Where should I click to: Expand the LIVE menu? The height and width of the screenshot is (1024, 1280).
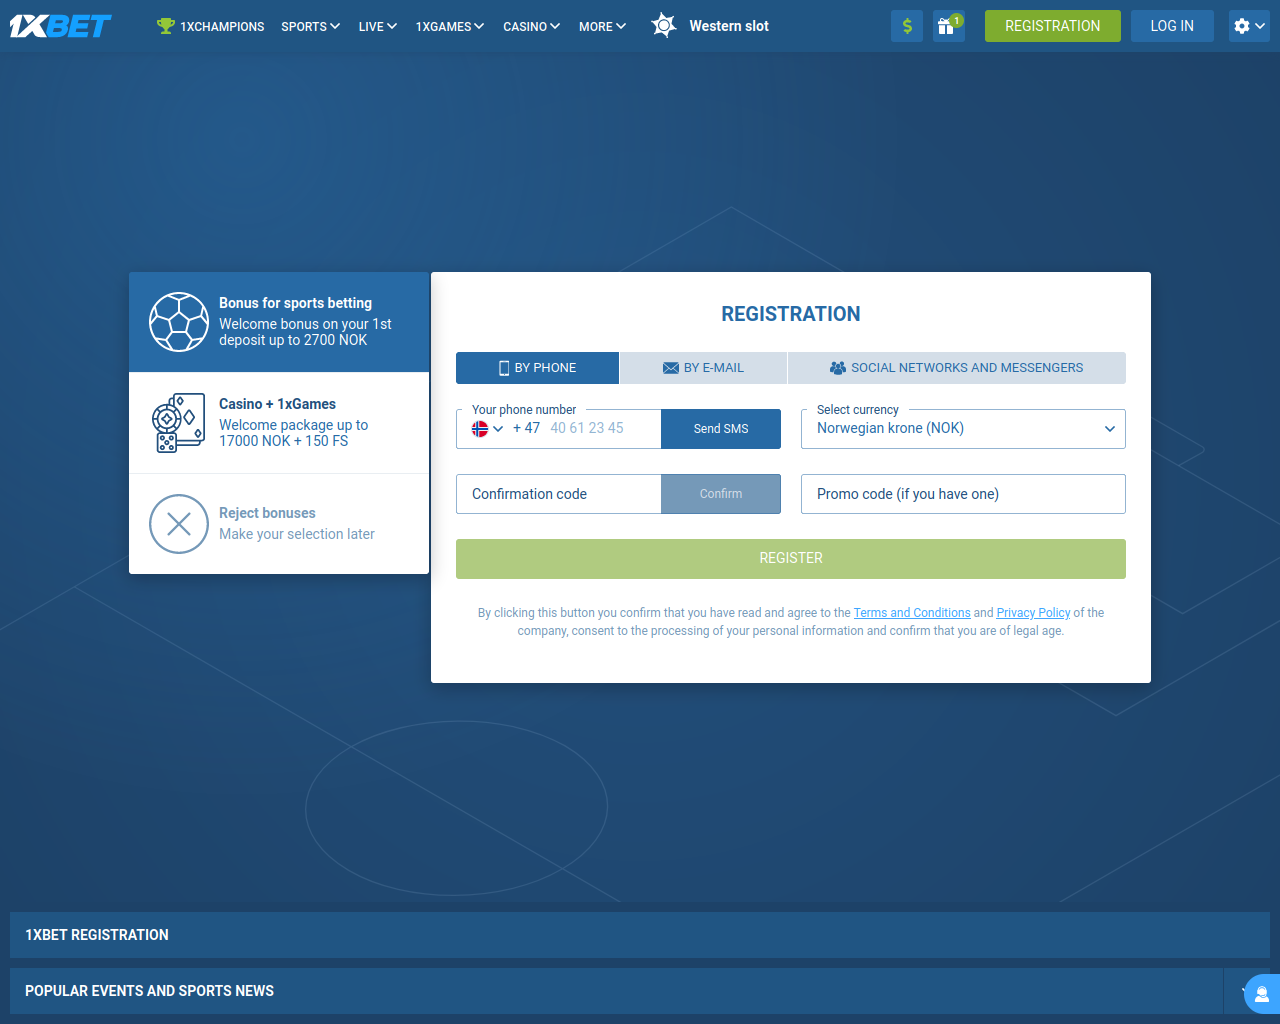point(378,26)
